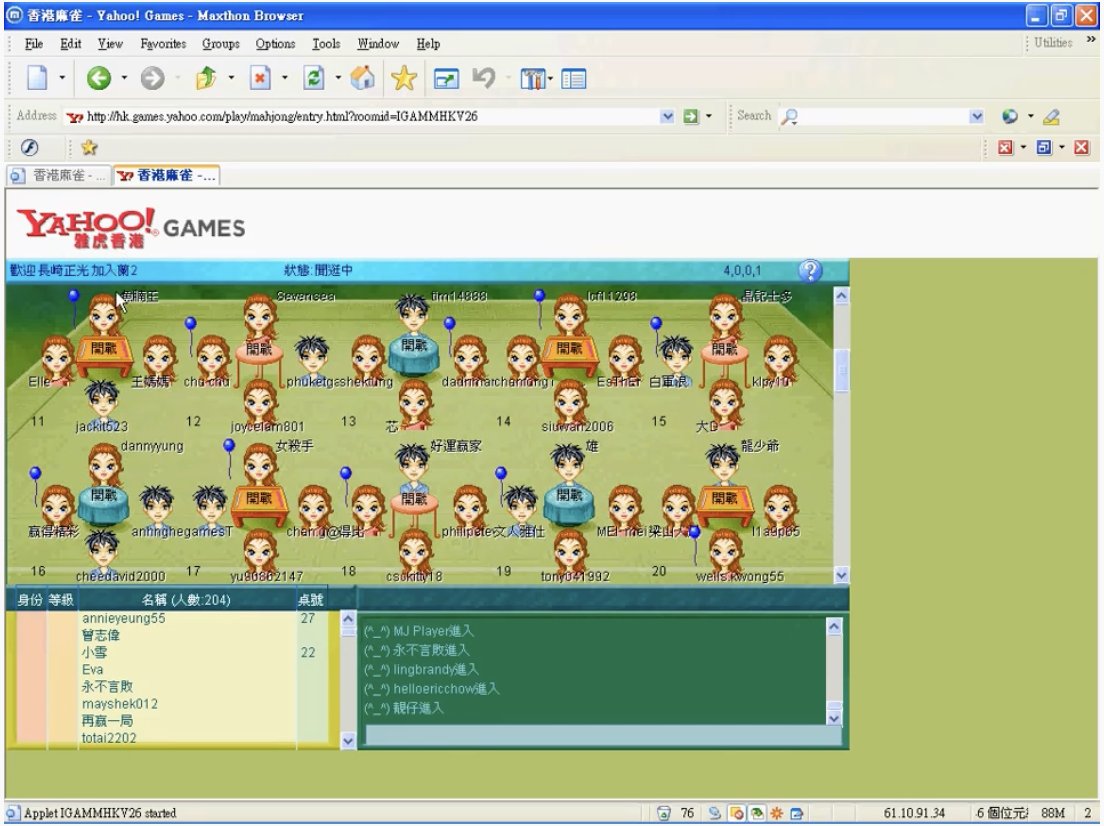Click the search magnifier icon
Image resolution: width=1104 pixels, height=826 pixels.
pos(789,116)
